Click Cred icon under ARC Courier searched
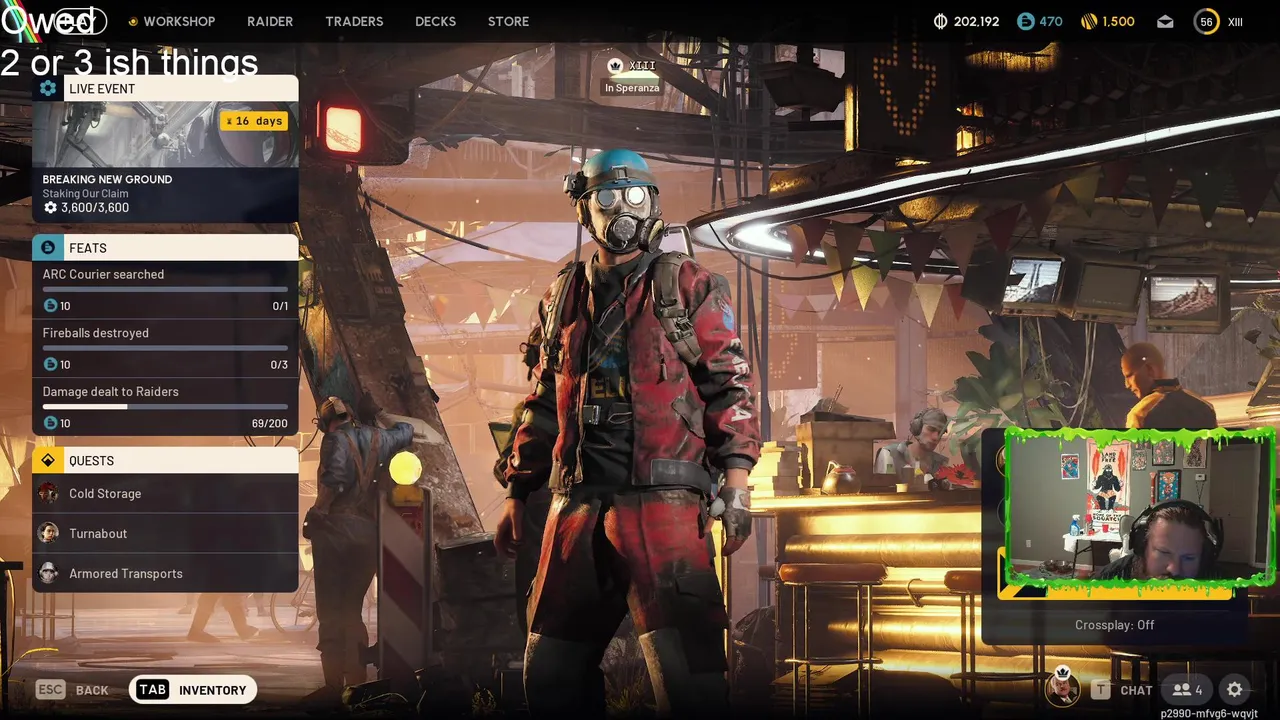 50,306
